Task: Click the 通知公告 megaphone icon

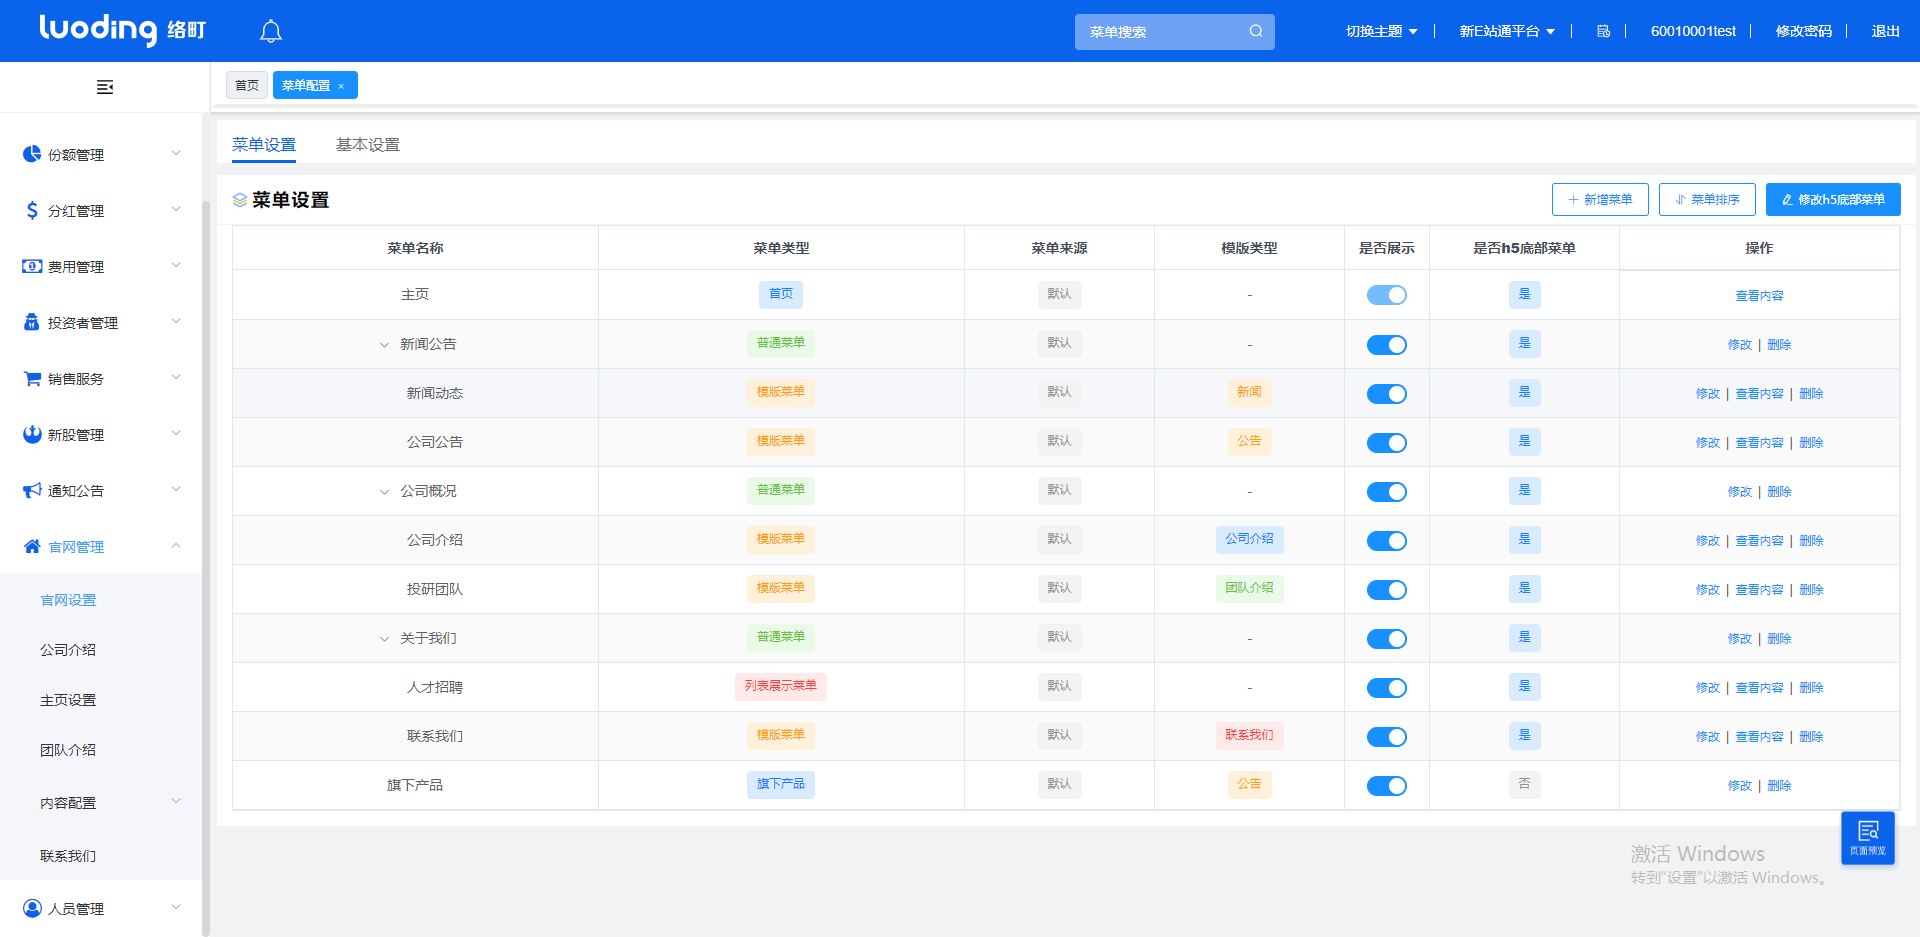Action: pos(32,490)
